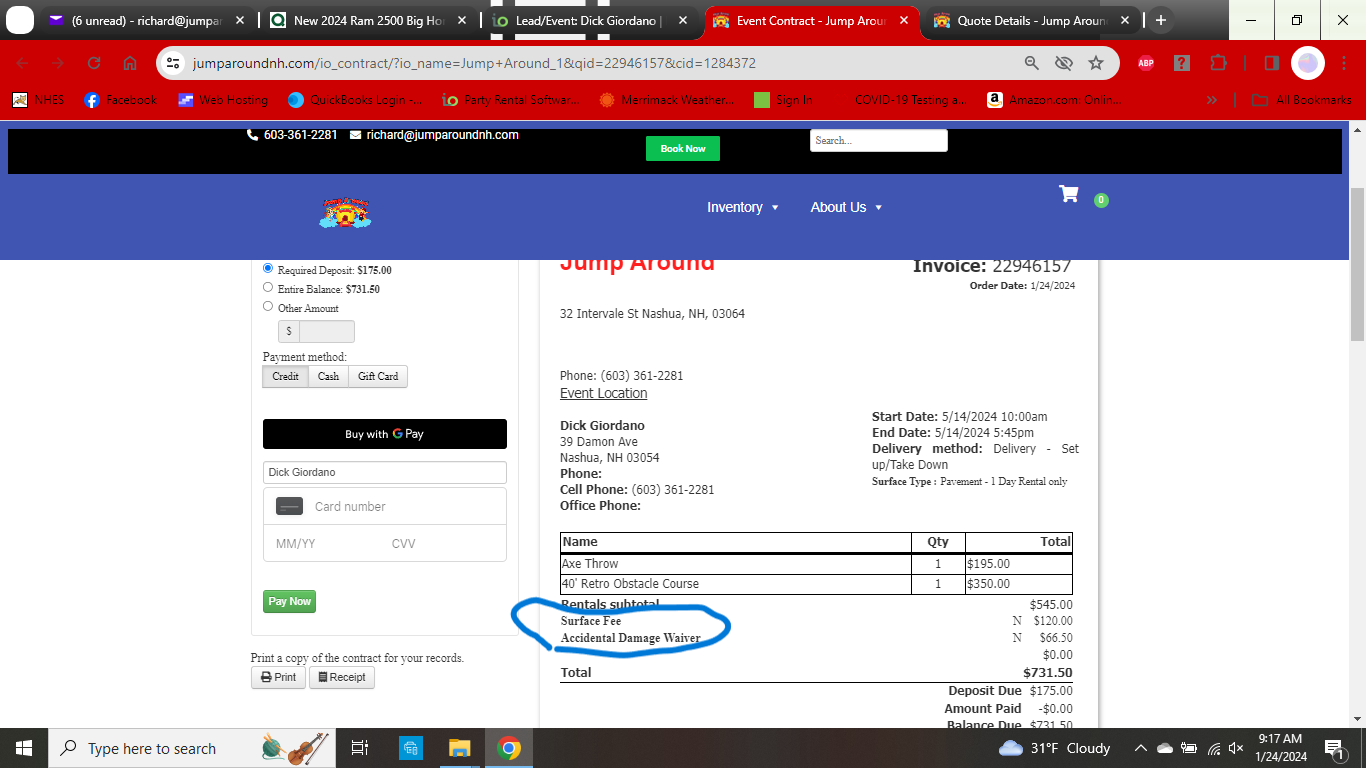Switch to the Quote Details tab

tap(1030, 21)
